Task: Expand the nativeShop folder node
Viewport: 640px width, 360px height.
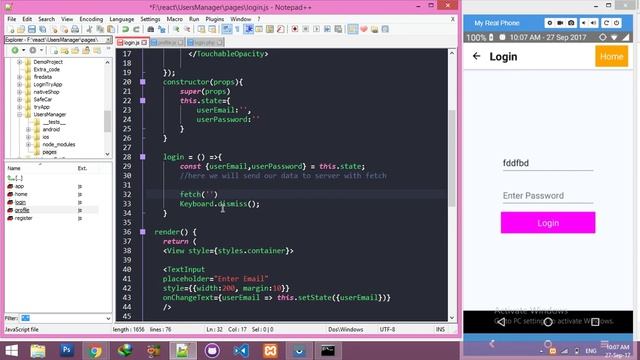Action: coord(19,92)
